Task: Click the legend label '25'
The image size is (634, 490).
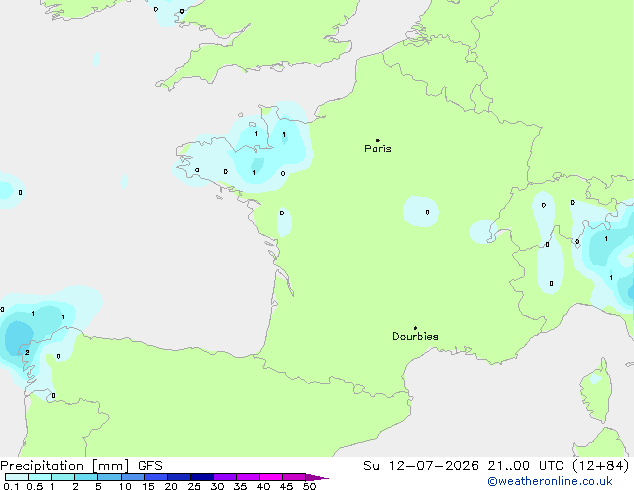Action: click(x=194, y=486)
